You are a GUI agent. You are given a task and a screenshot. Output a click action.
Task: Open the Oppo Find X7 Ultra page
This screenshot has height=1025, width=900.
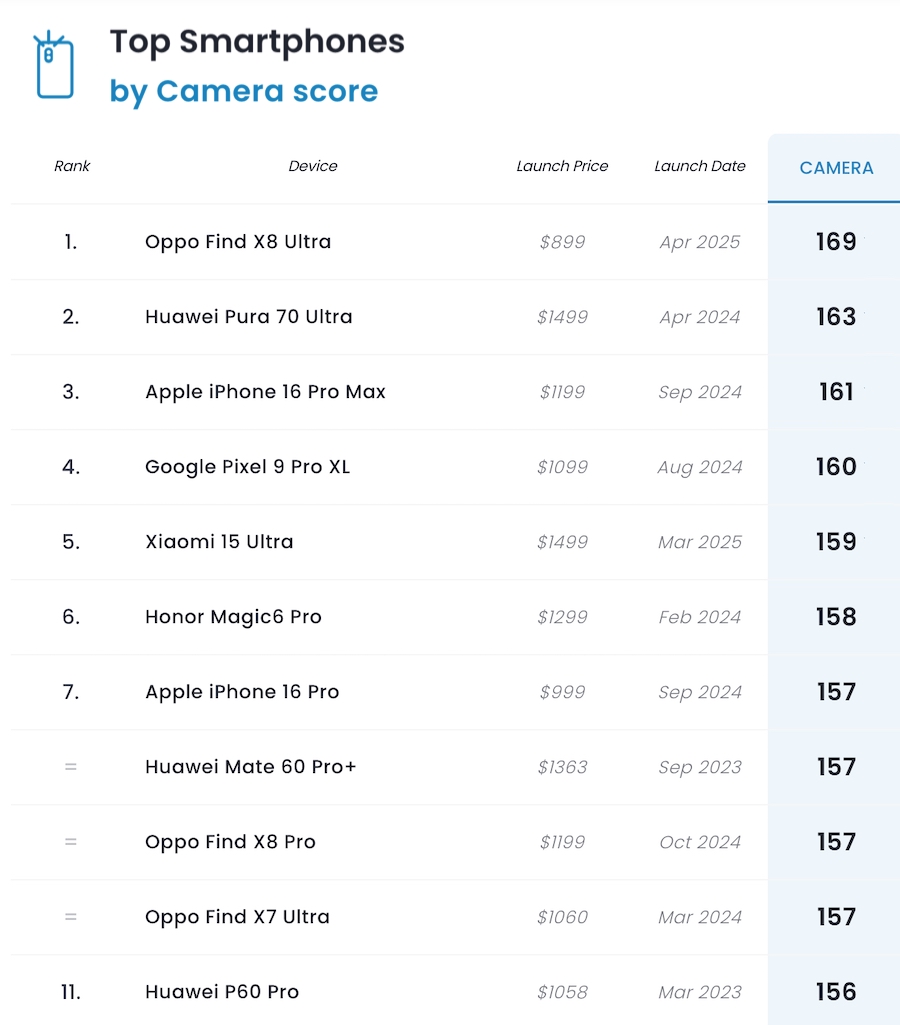point(237,917)
